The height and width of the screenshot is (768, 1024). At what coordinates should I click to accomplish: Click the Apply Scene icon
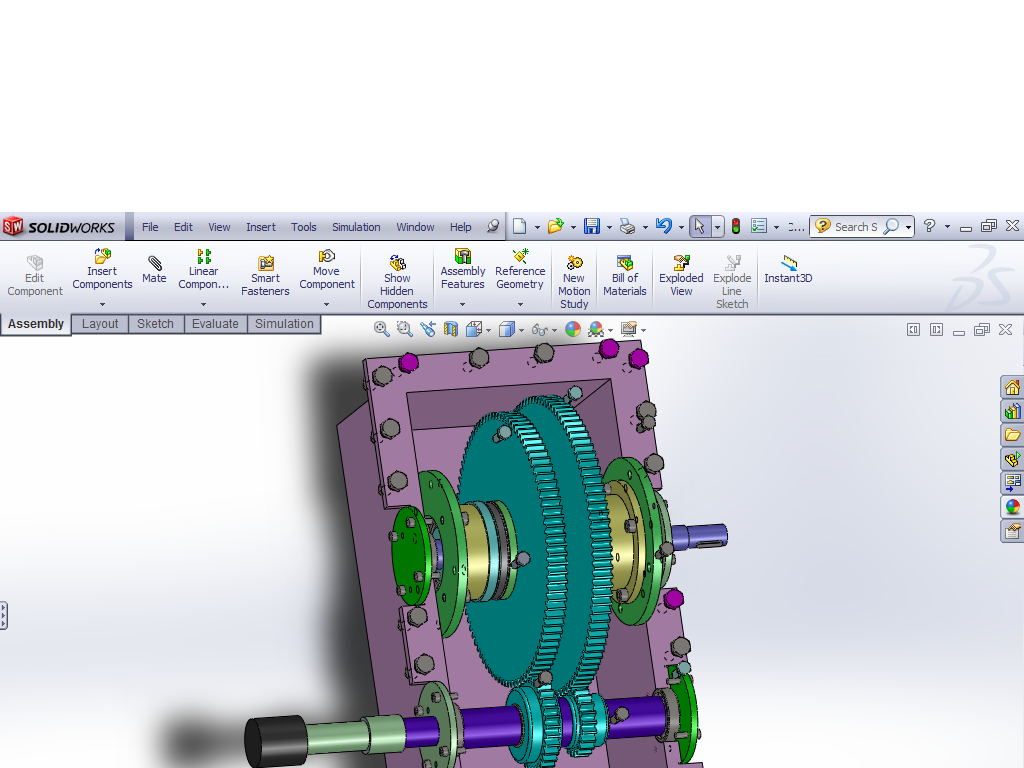click(596, 329)
